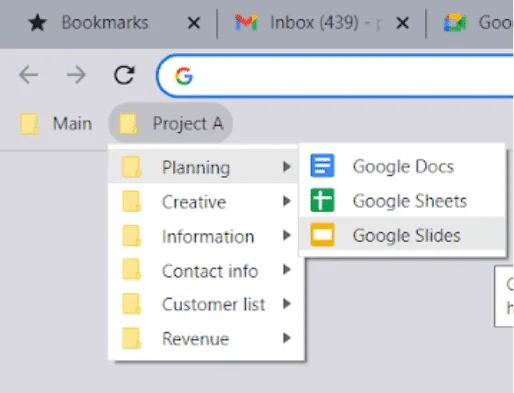
Task: Close the Inbox (439) tab
Action: click(403, 23)
